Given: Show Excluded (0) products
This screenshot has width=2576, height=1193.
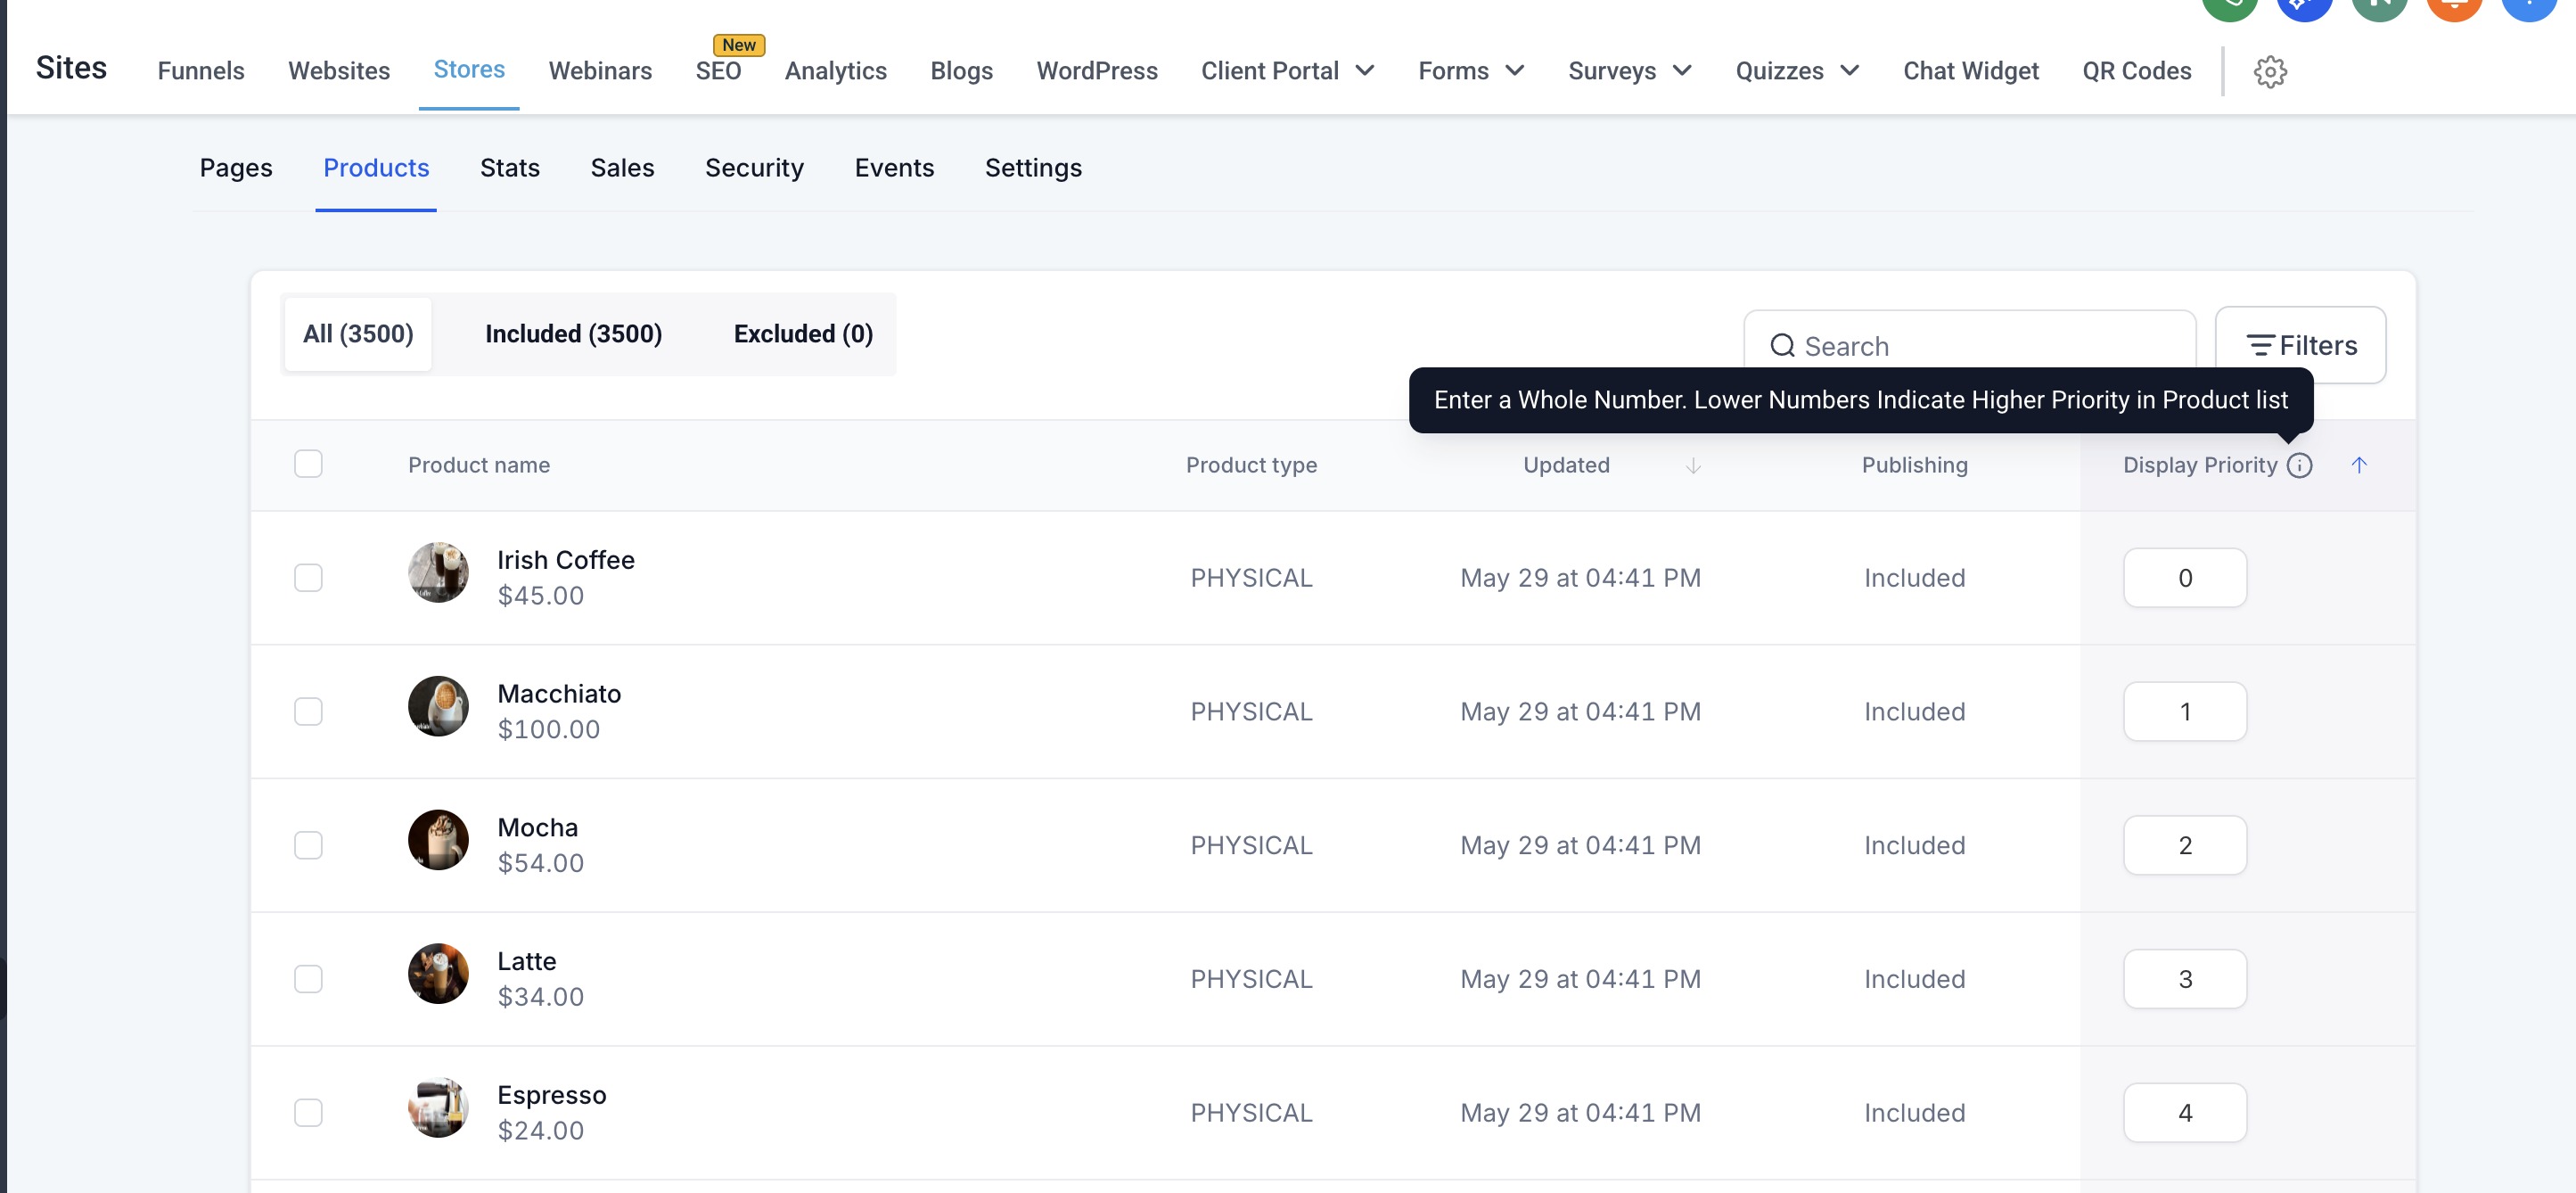Looking at the screenshot, I should (803, 334).
